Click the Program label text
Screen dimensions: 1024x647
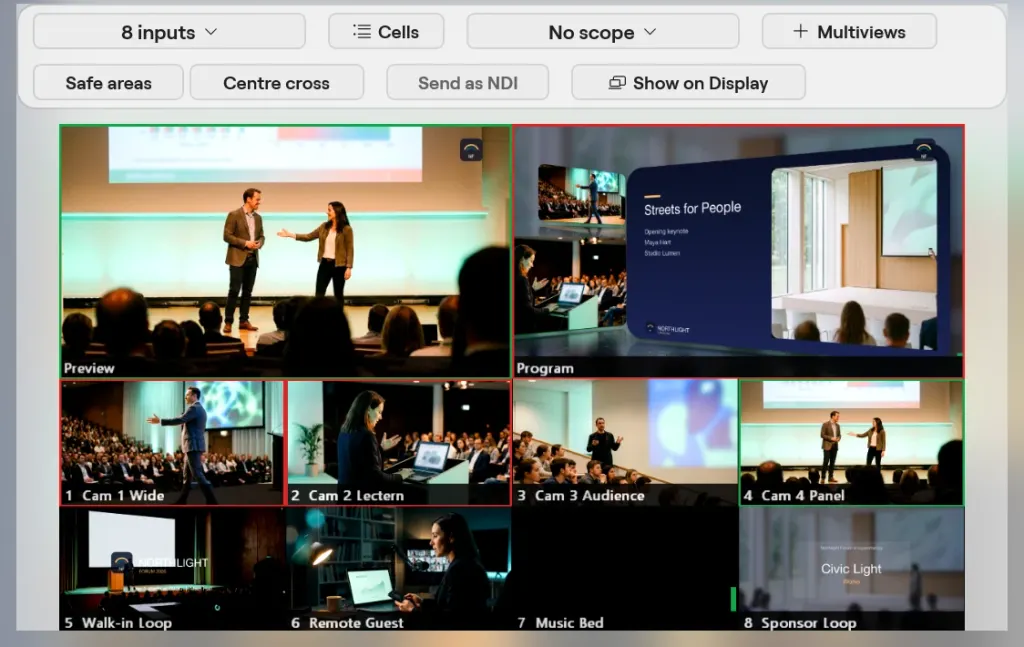coord(545,368)
